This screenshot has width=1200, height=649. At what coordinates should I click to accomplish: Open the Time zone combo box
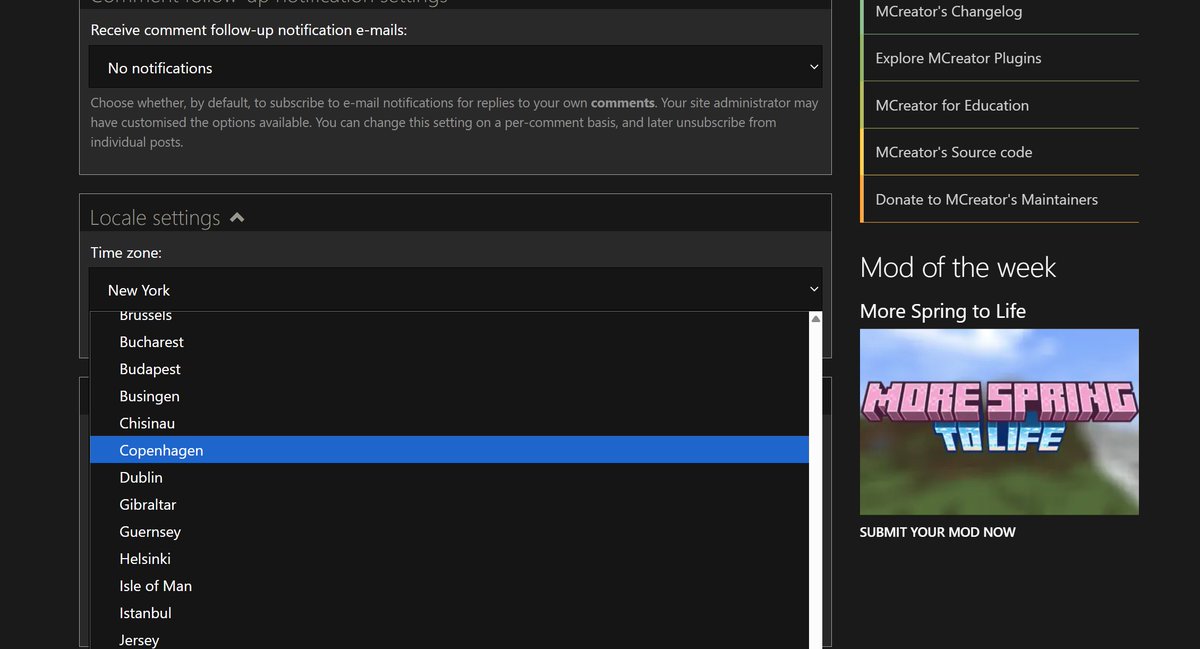point(455,289)
